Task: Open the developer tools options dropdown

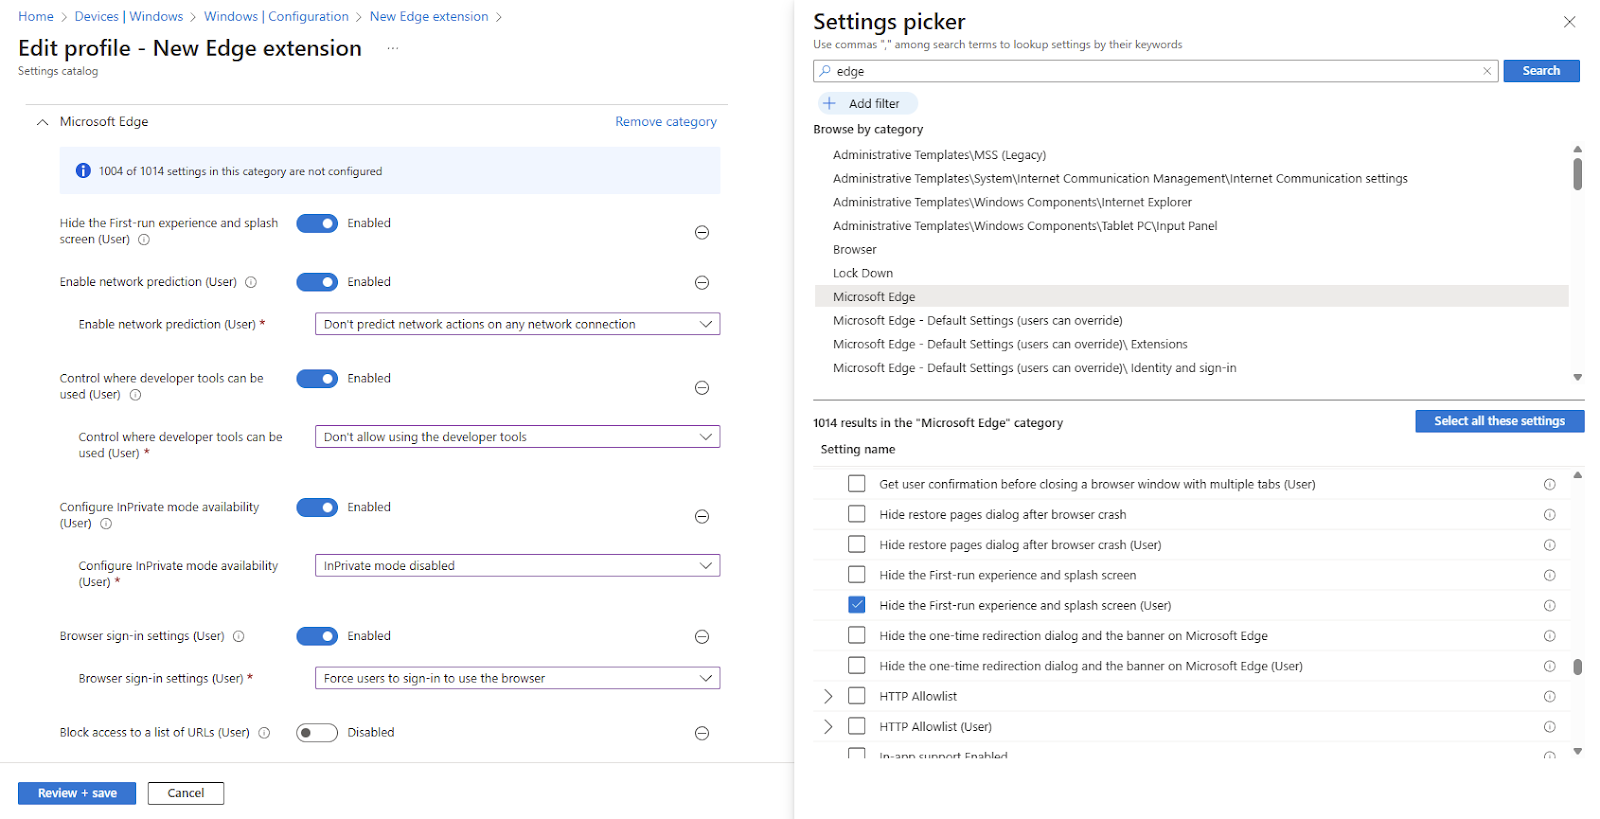Action: (517, 437)
